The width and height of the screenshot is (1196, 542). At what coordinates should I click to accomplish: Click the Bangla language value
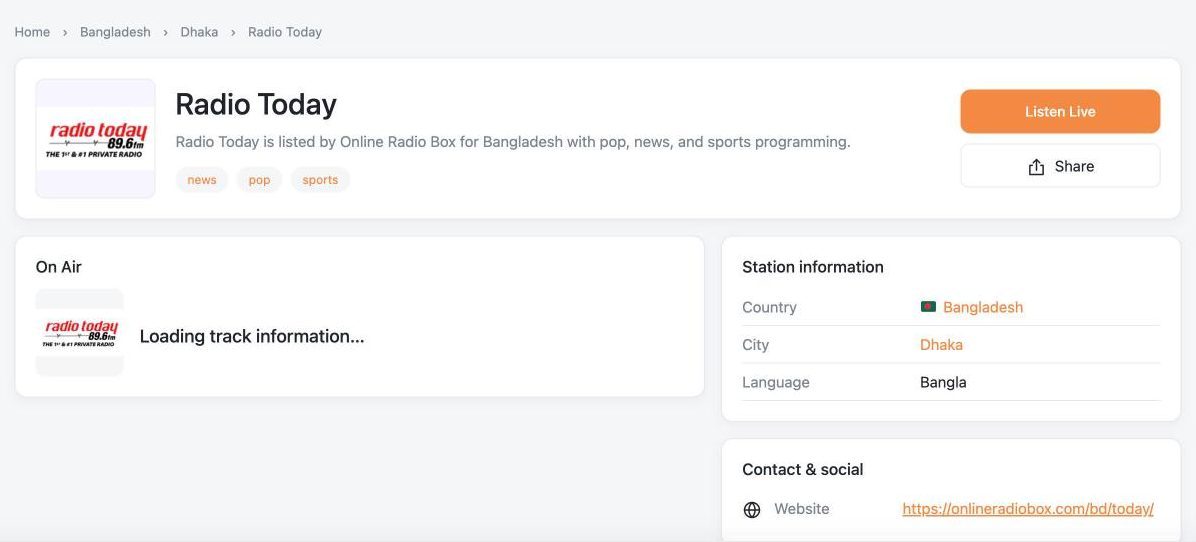(x=944, y=382)
